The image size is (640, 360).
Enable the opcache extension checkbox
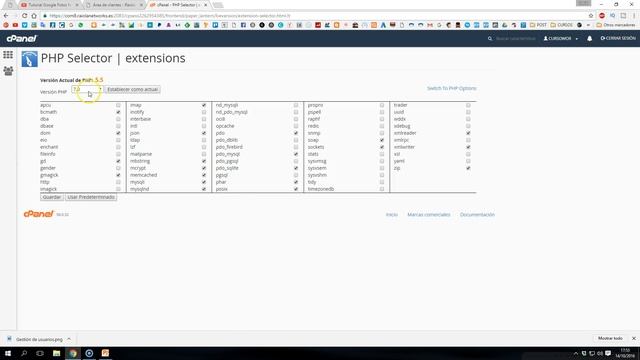(296, 126)
